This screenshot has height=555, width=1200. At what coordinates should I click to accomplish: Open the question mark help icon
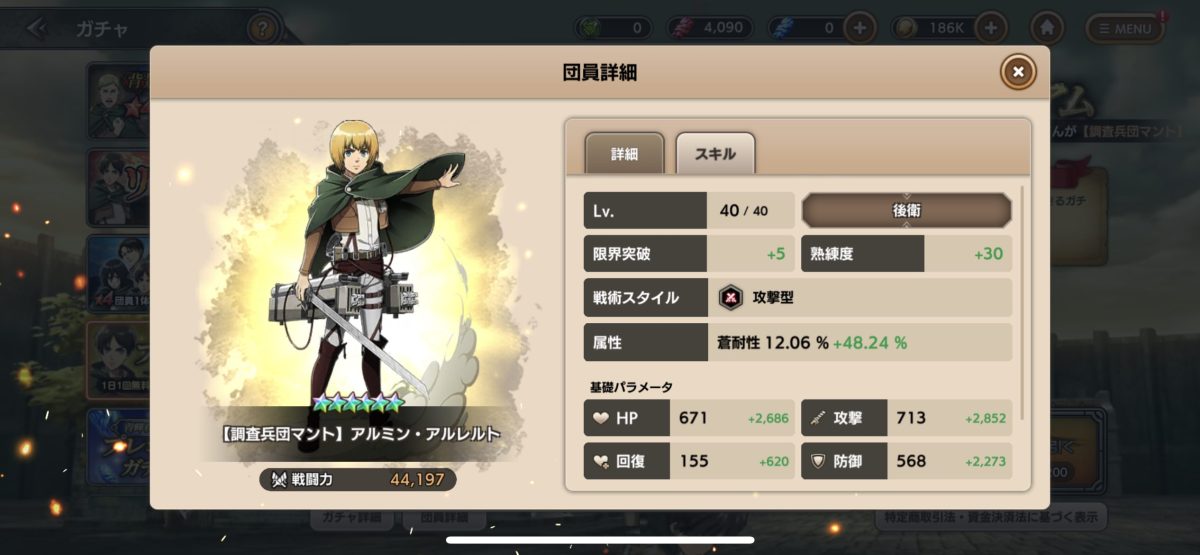coord(262,28)
